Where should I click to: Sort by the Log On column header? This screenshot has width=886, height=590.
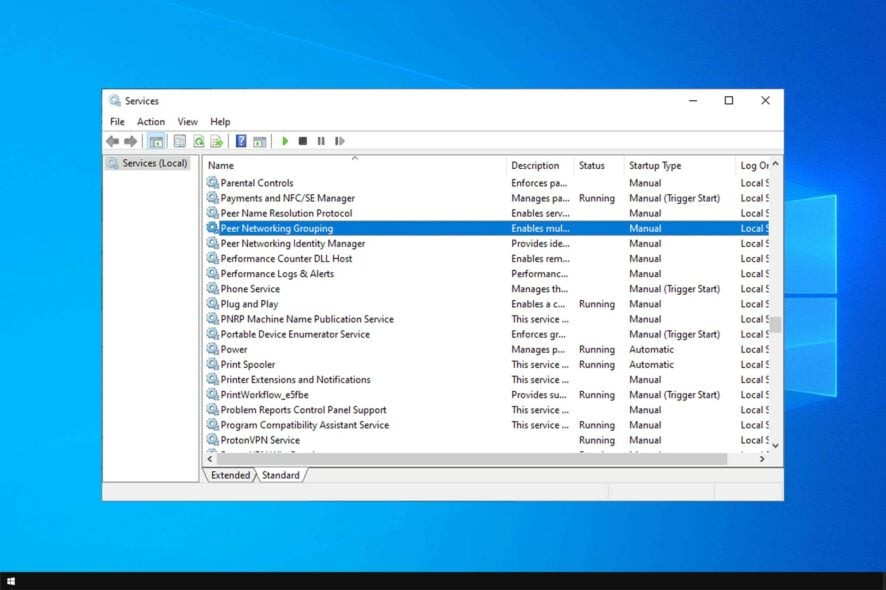(x=753, y=165)
